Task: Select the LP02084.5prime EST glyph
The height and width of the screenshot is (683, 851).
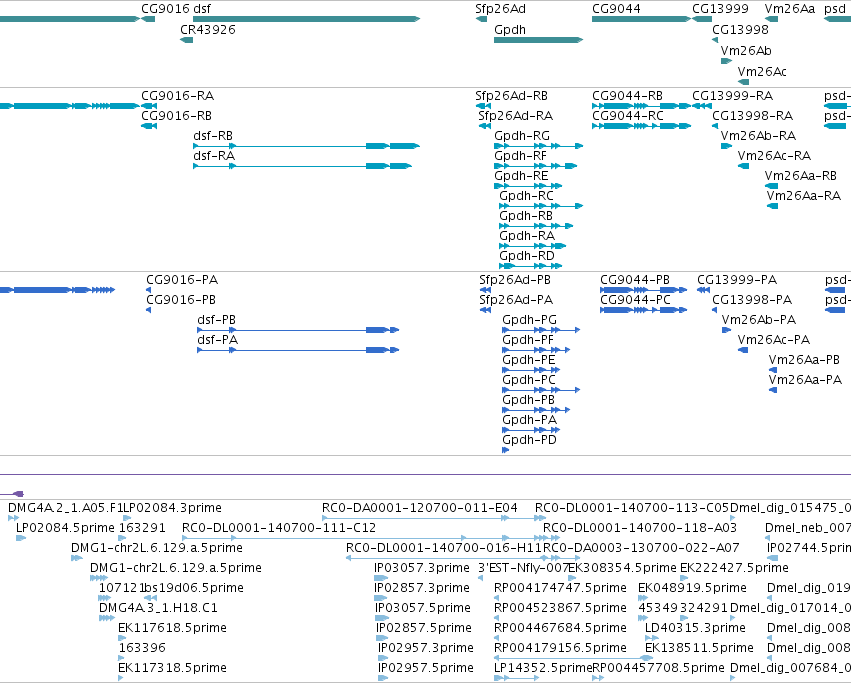Action: 21,539
